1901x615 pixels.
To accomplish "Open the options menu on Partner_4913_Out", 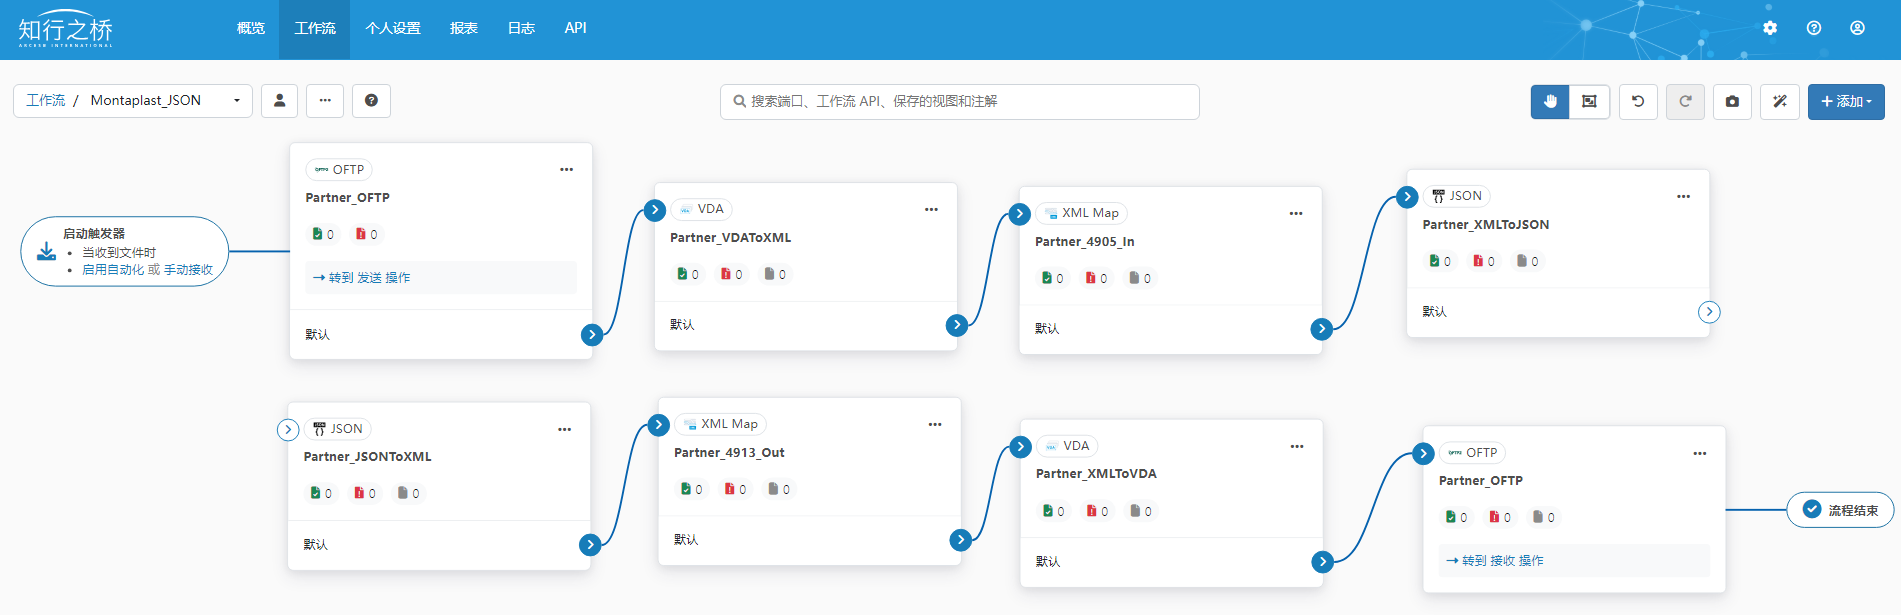I will coord(935,424).
